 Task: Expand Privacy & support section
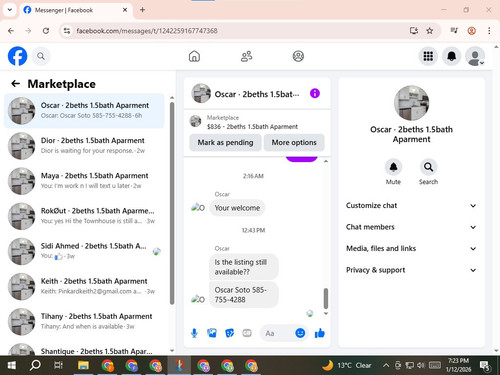(411, 270)
